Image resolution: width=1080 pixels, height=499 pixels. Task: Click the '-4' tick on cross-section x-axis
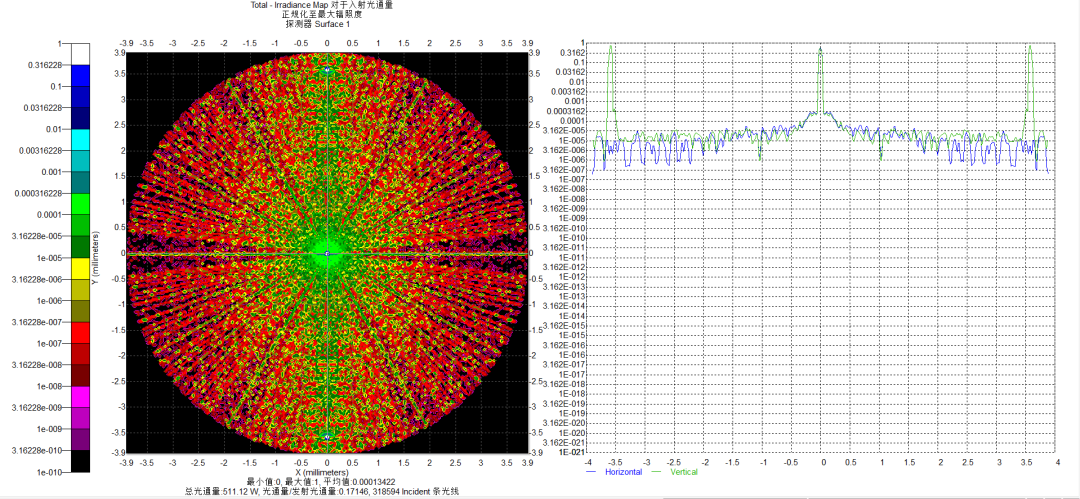coord(588,460)
